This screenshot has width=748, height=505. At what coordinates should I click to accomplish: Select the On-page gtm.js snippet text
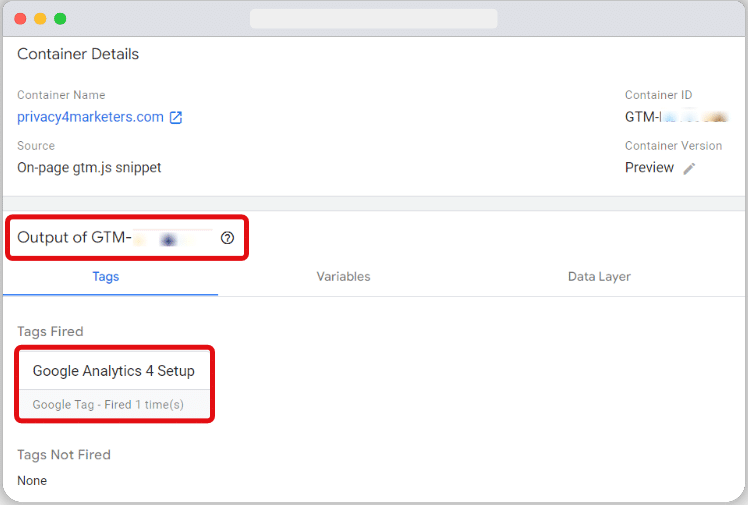click(89, 168)
